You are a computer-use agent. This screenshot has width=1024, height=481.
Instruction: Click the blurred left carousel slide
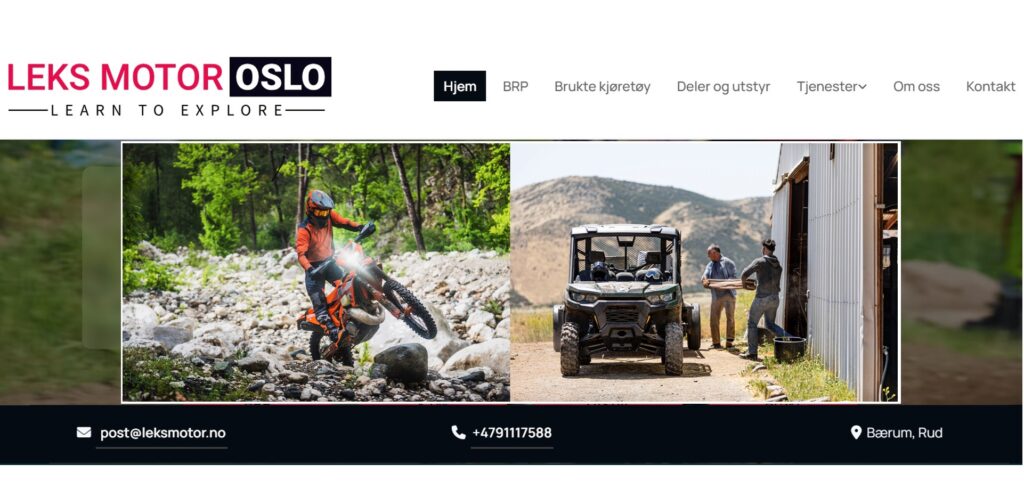point(60,272)
